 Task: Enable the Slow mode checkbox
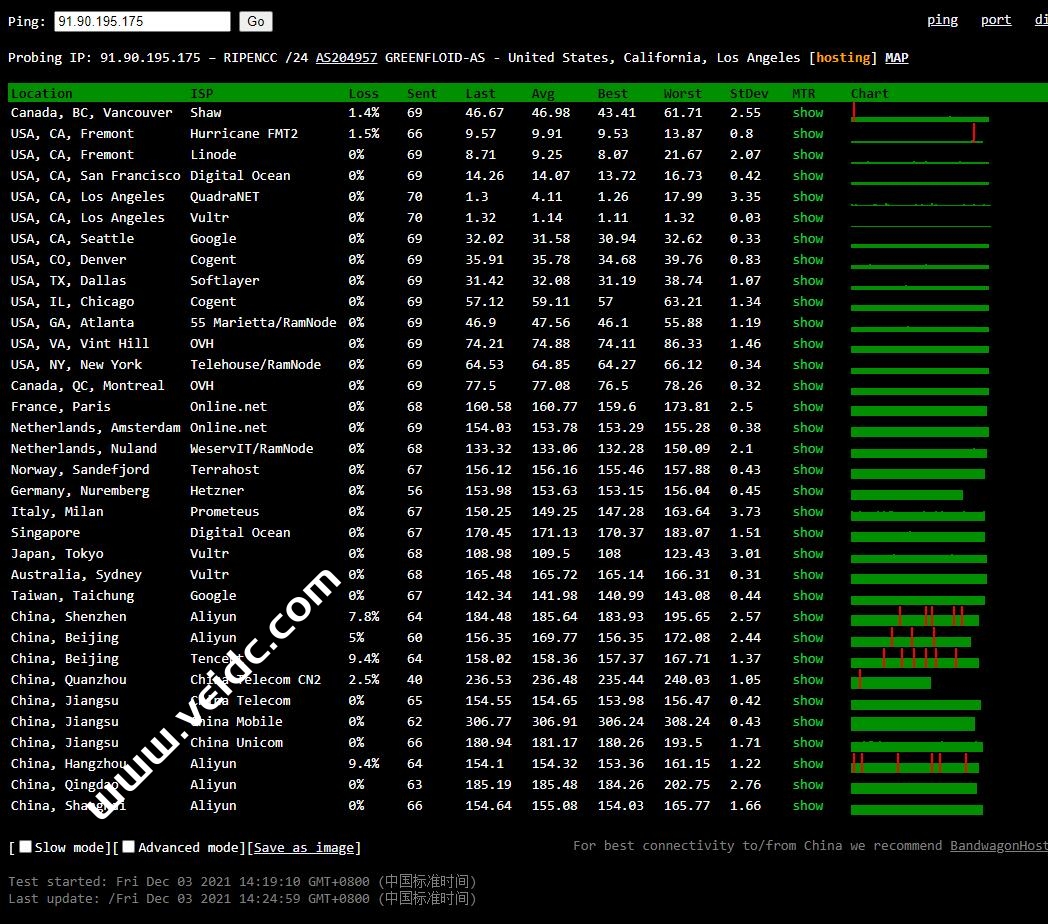coord(26,847)
